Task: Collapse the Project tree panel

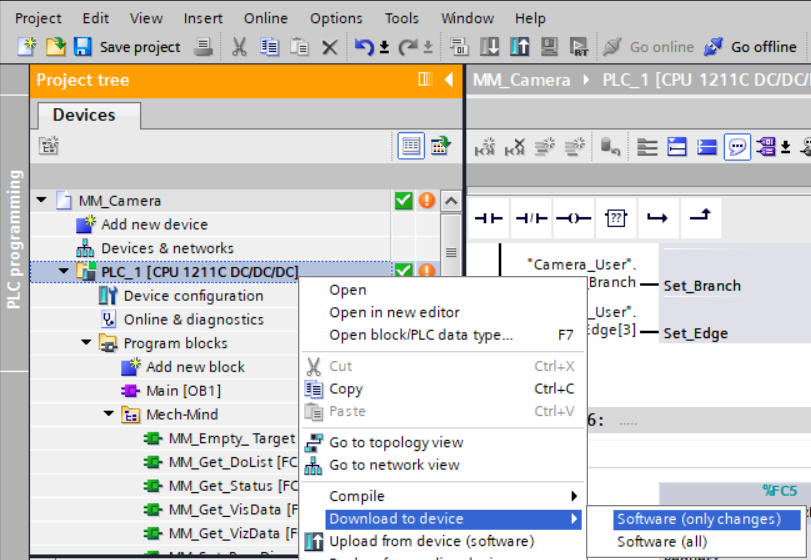Action: (448, 80)
